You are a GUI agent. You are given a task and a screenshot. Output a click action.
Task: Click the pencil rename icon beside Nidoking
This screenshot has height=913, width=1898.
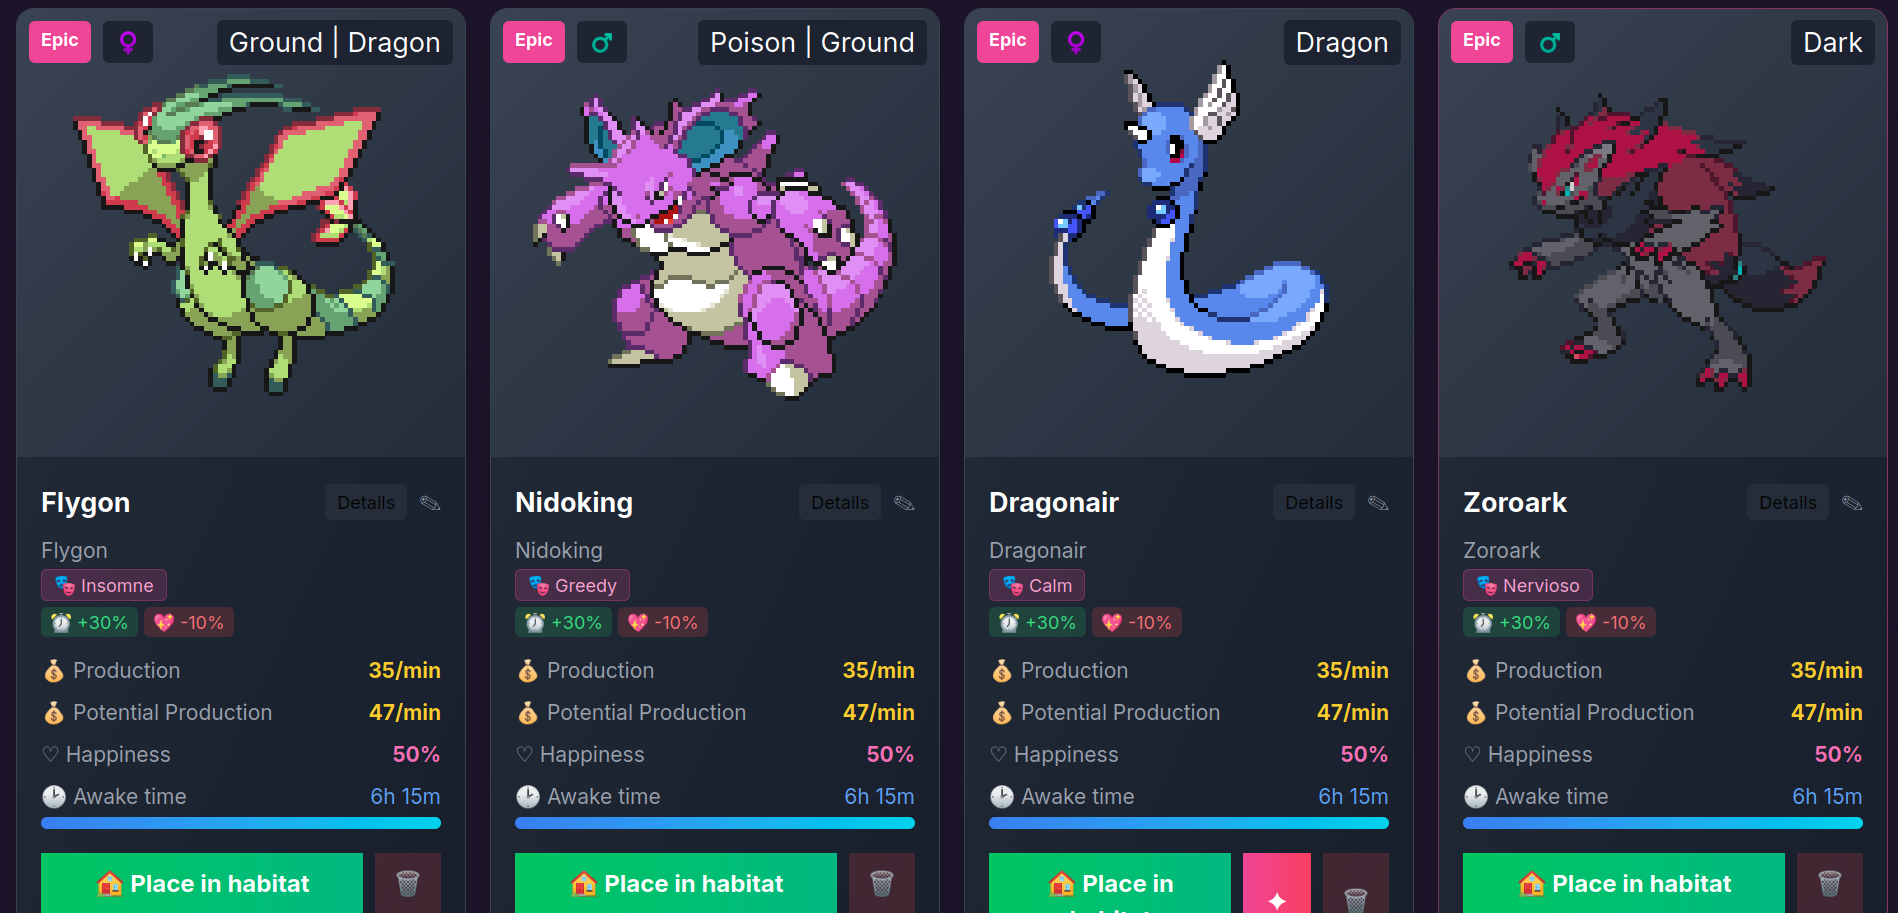(904, 503)
